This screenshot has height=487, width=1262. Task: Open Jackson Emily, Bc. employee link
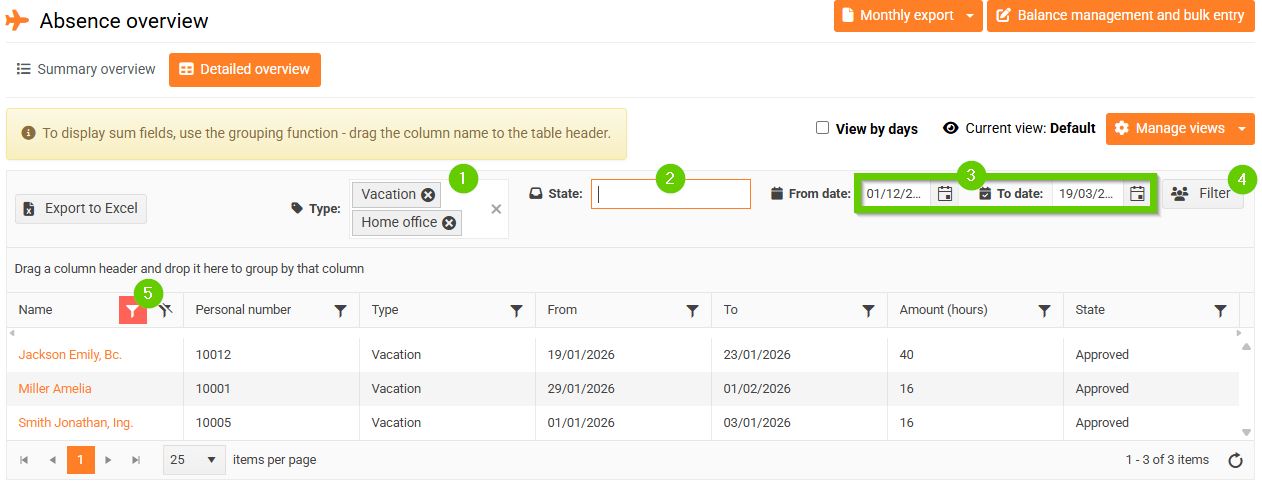[70, 355]
